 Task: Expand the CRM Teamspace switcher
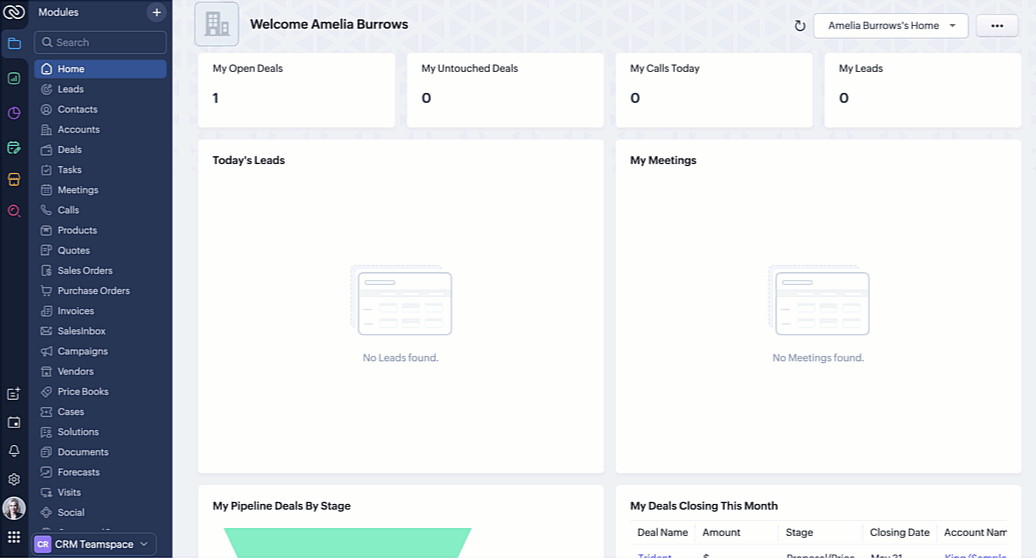pyautogui.click(x=94, y=544)
